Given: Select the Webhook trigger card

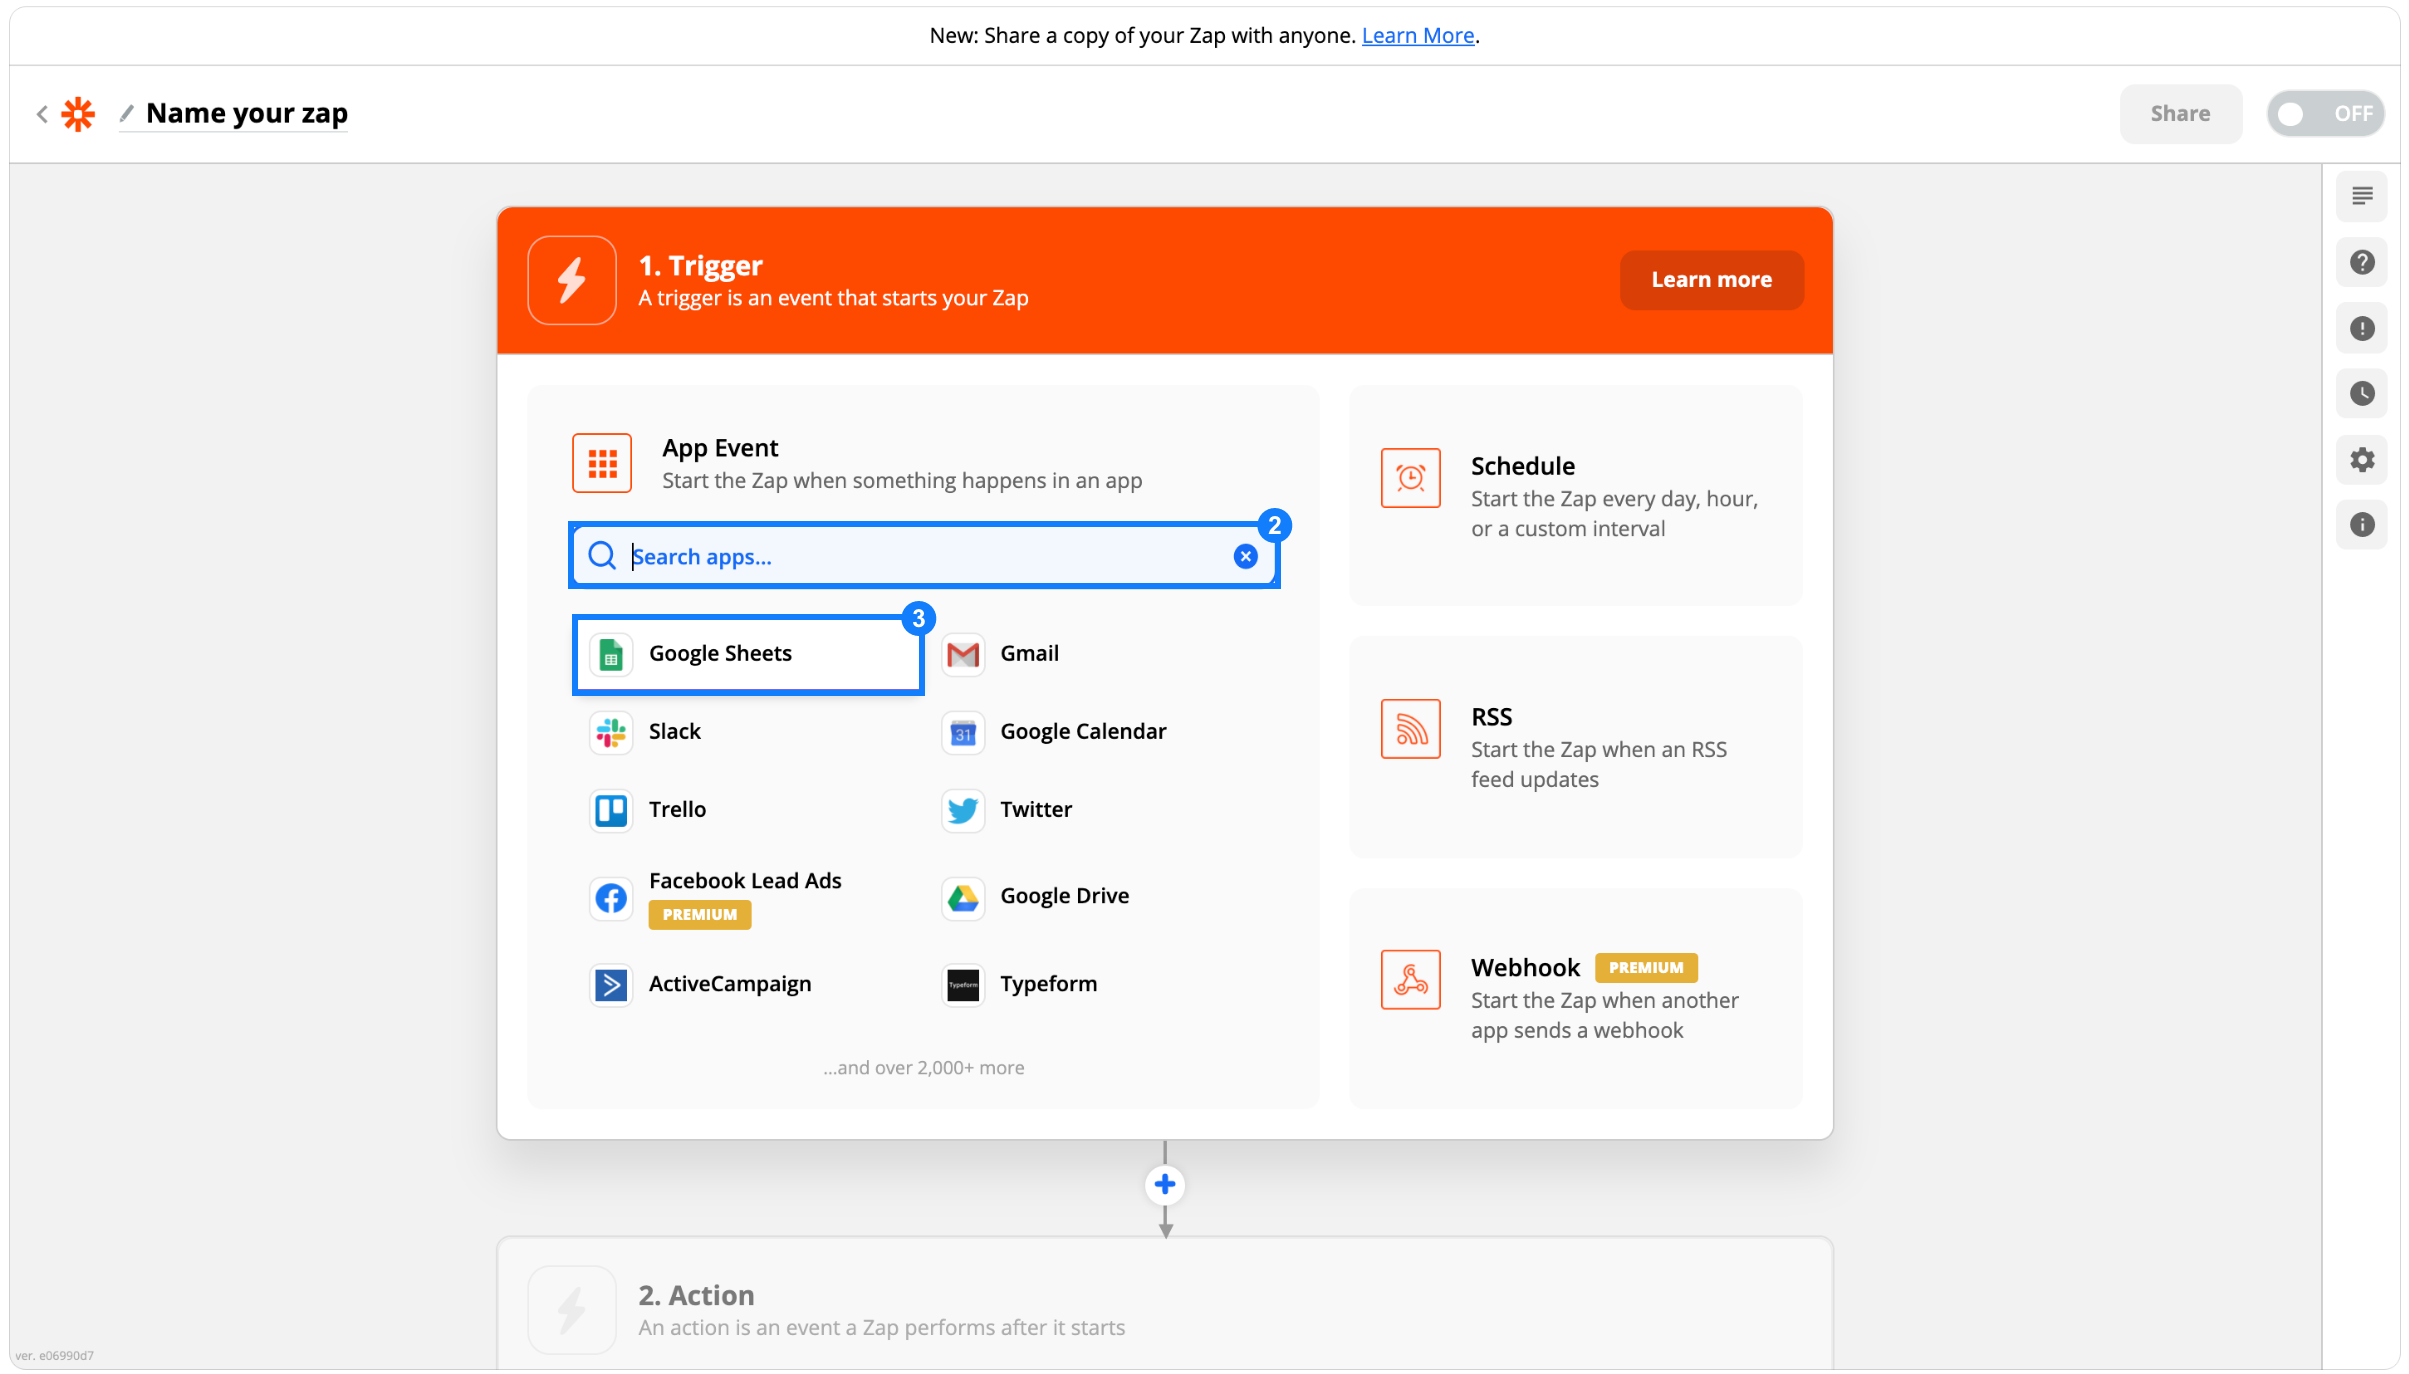Looking at the screenshot, I should click(x=1576, y=998).
